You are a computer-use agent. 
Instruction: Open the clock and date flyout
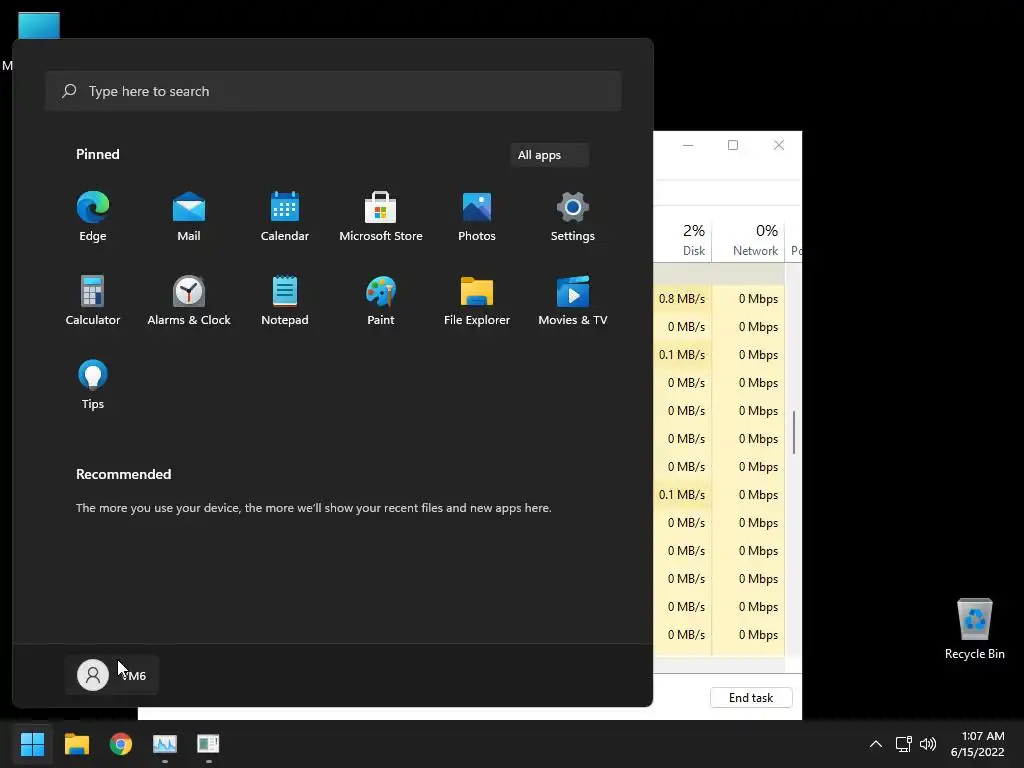tap(978, 744)
